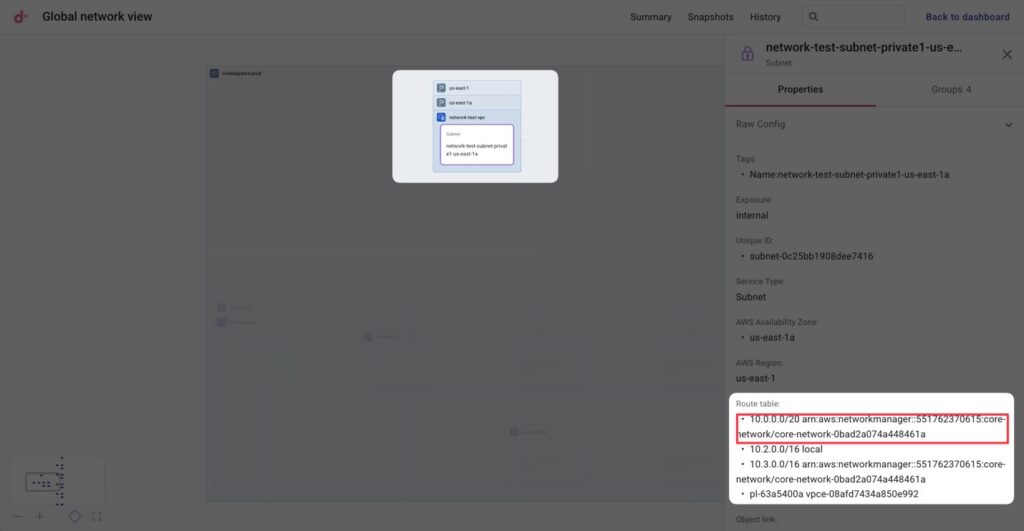Open the History view
This screenshot has height=531, width=1024.
pos(765,17)
